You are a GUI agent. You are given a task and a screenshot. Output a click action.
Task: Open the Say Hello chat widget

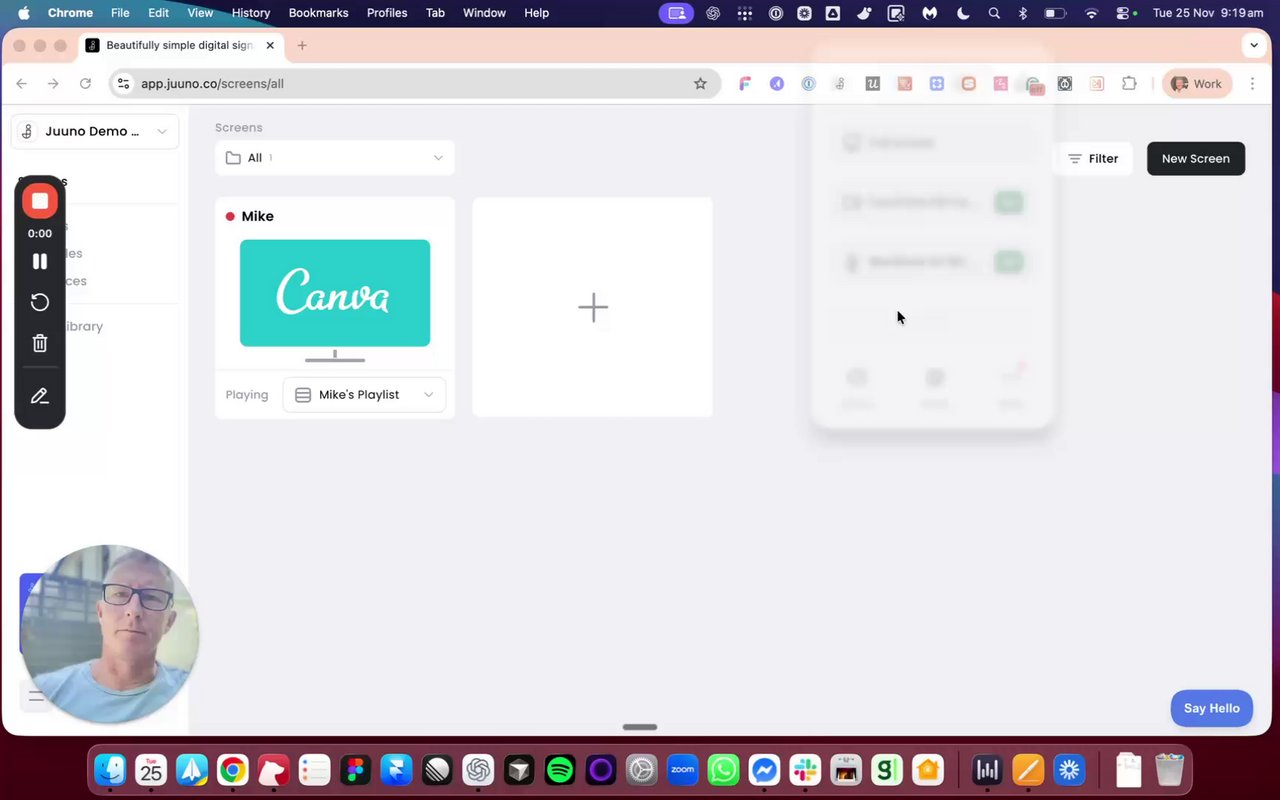click(1212, 708)
